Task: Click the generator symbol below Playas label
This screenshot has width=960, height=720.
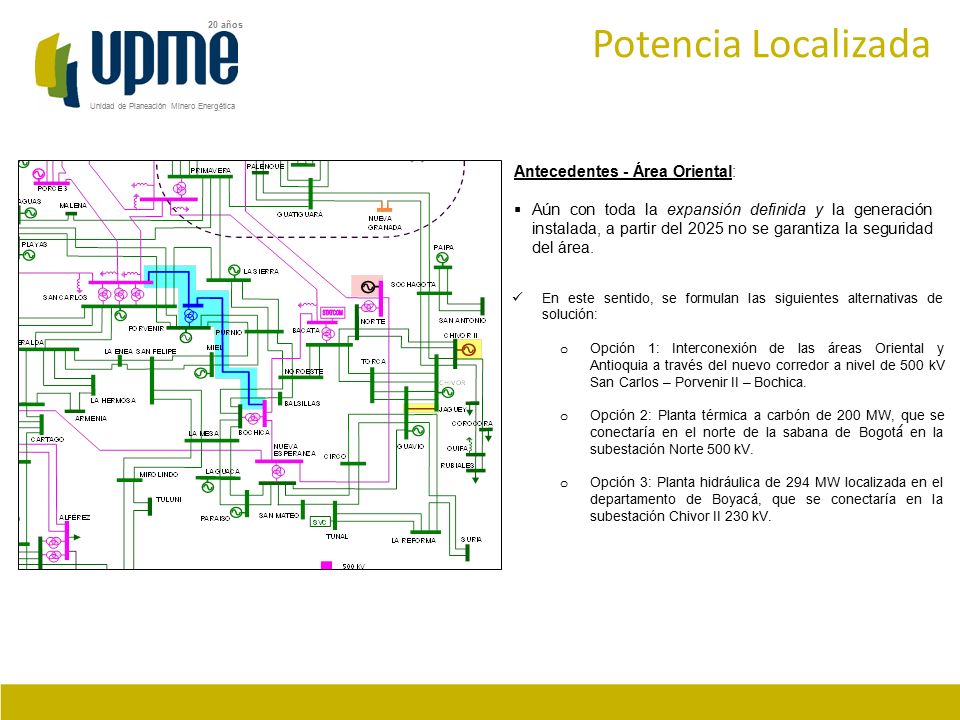Action: [29, 255]
